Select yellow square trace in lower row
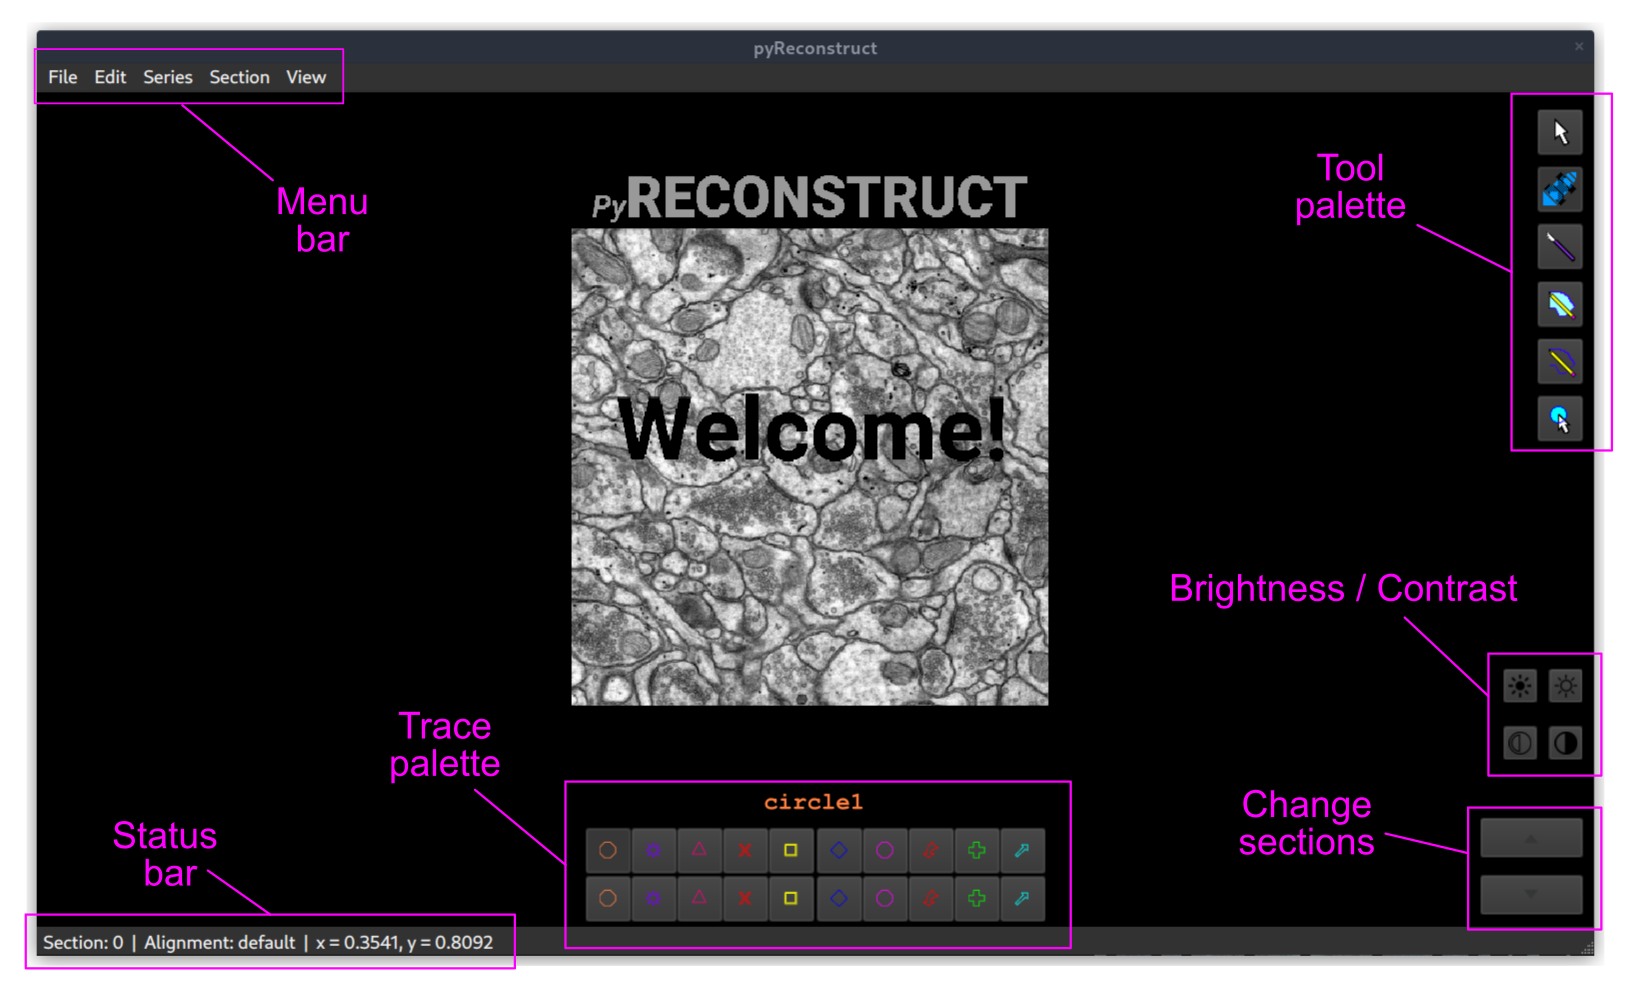Screen dimensions: 1631x988 (792, 898)
